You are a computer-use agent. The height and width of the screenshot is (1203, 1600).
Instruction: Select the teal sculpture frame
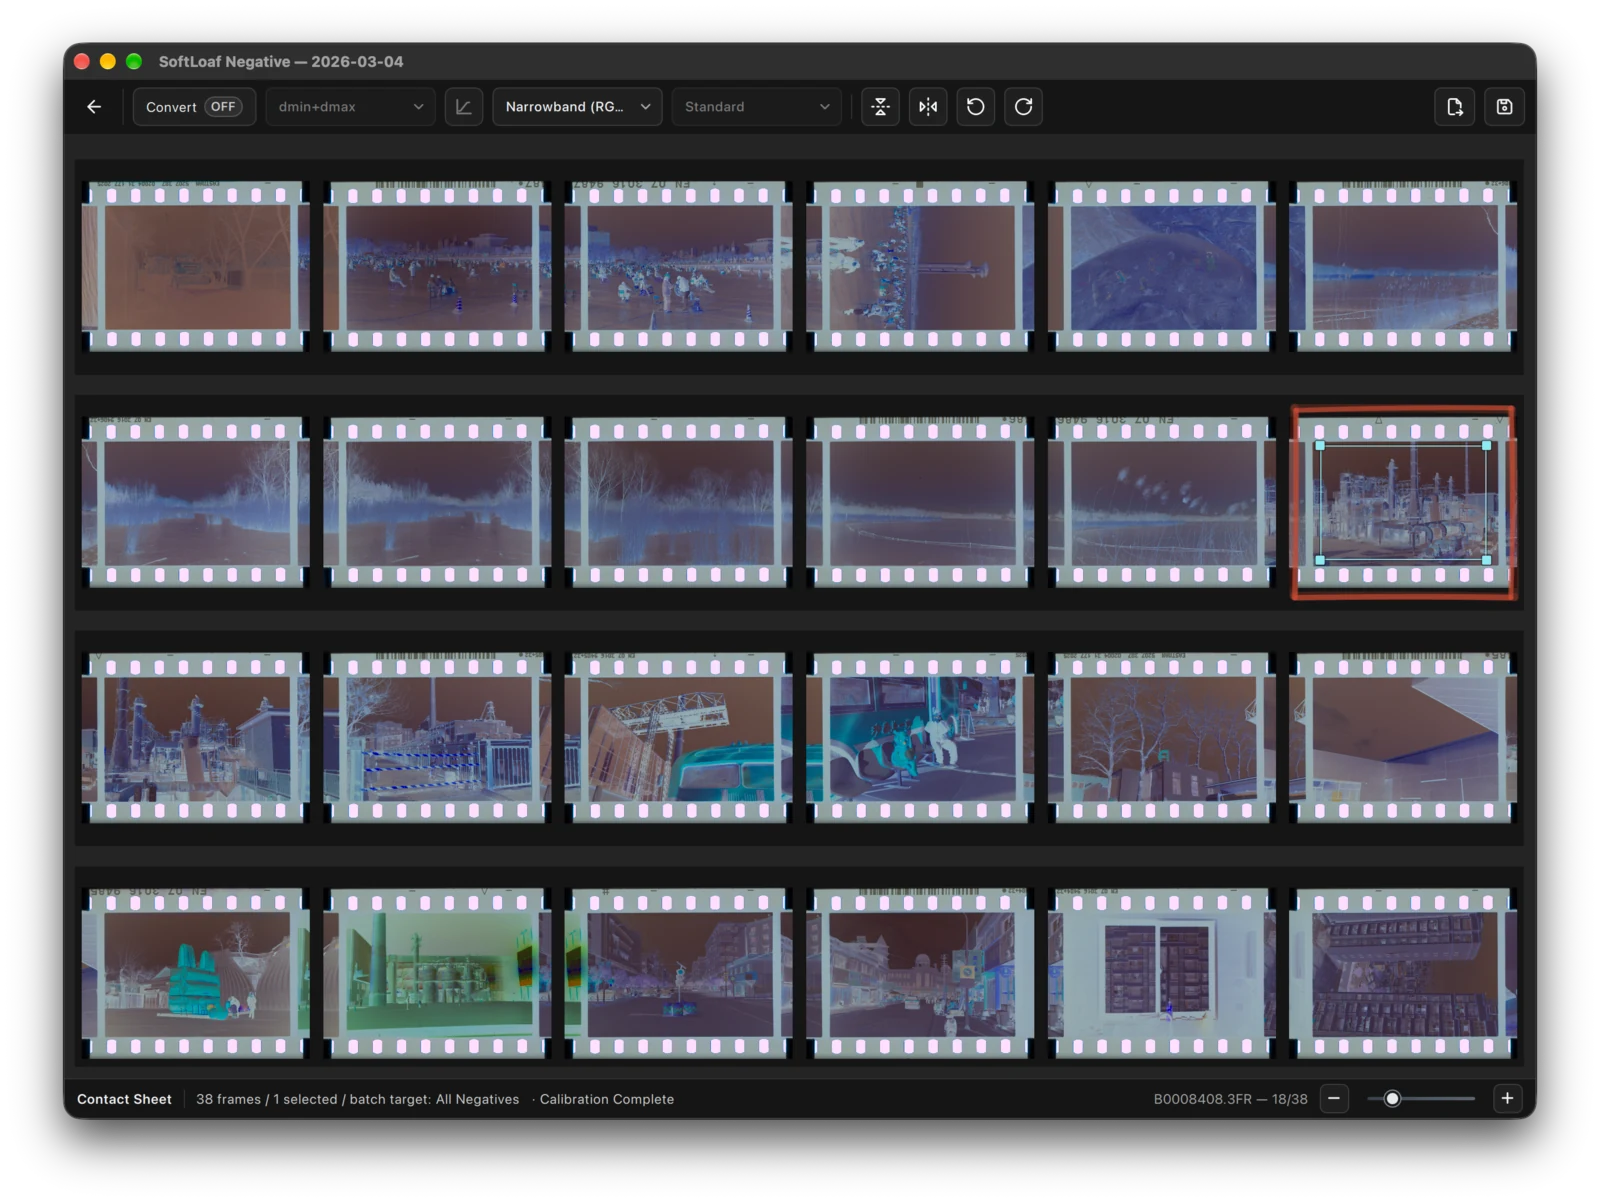(196, 973)
